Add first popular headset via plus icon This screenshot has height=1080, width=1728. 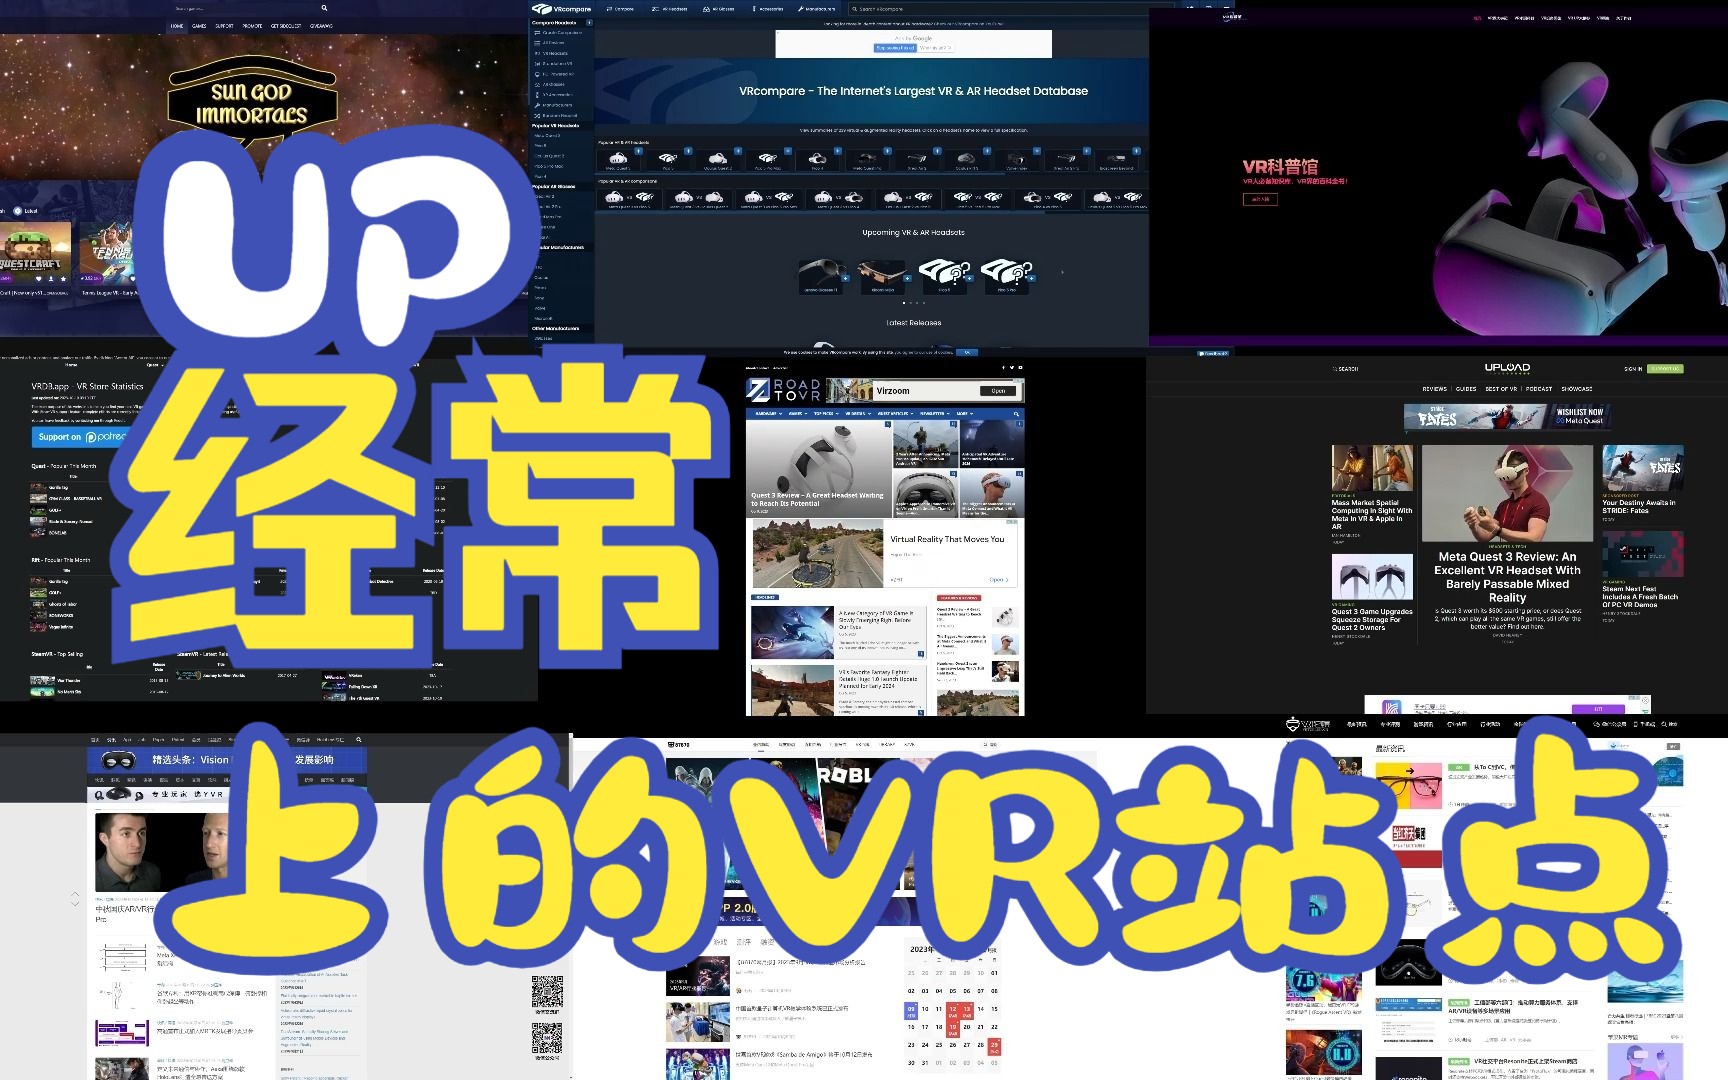[x=636, y=151]
